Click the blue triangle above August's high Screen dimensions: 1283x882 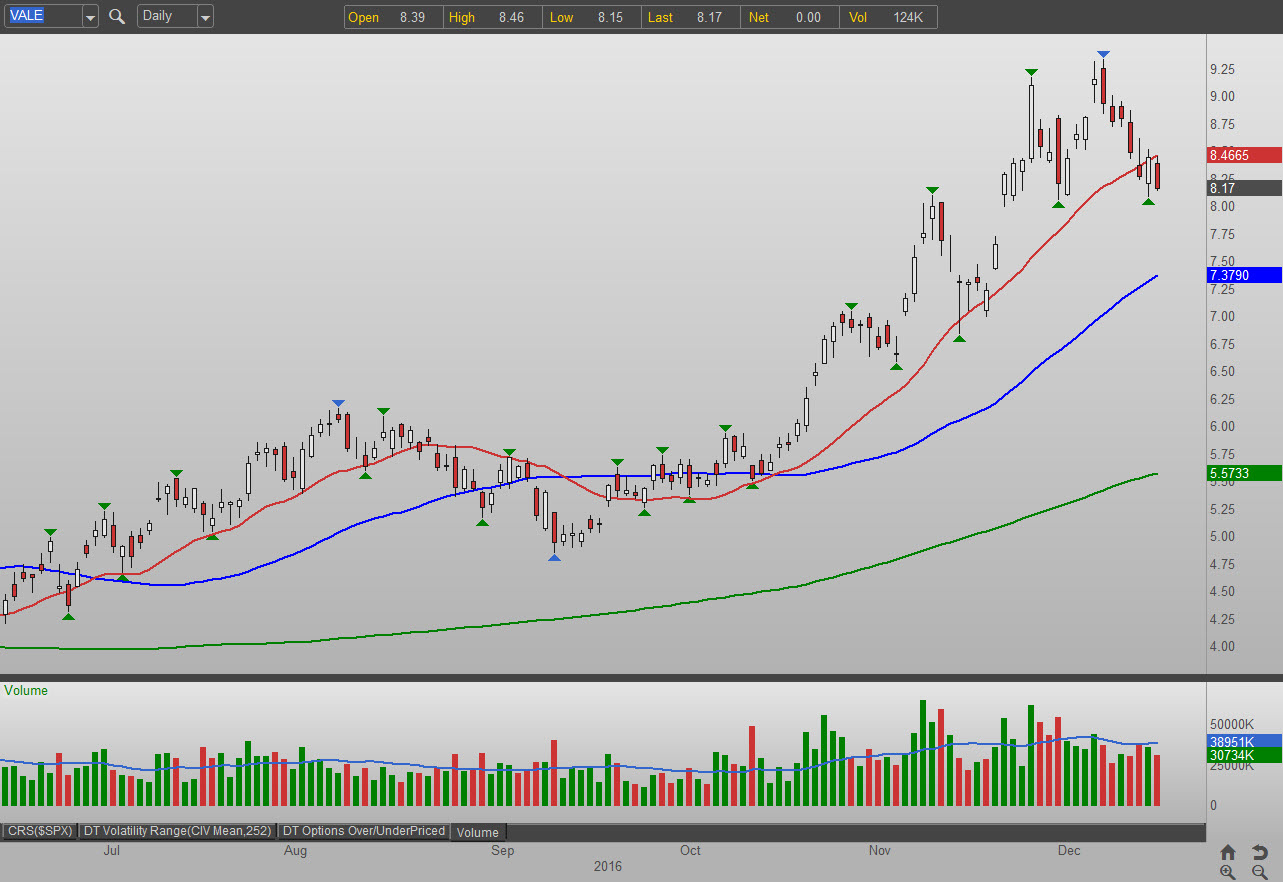coord(339,403)
